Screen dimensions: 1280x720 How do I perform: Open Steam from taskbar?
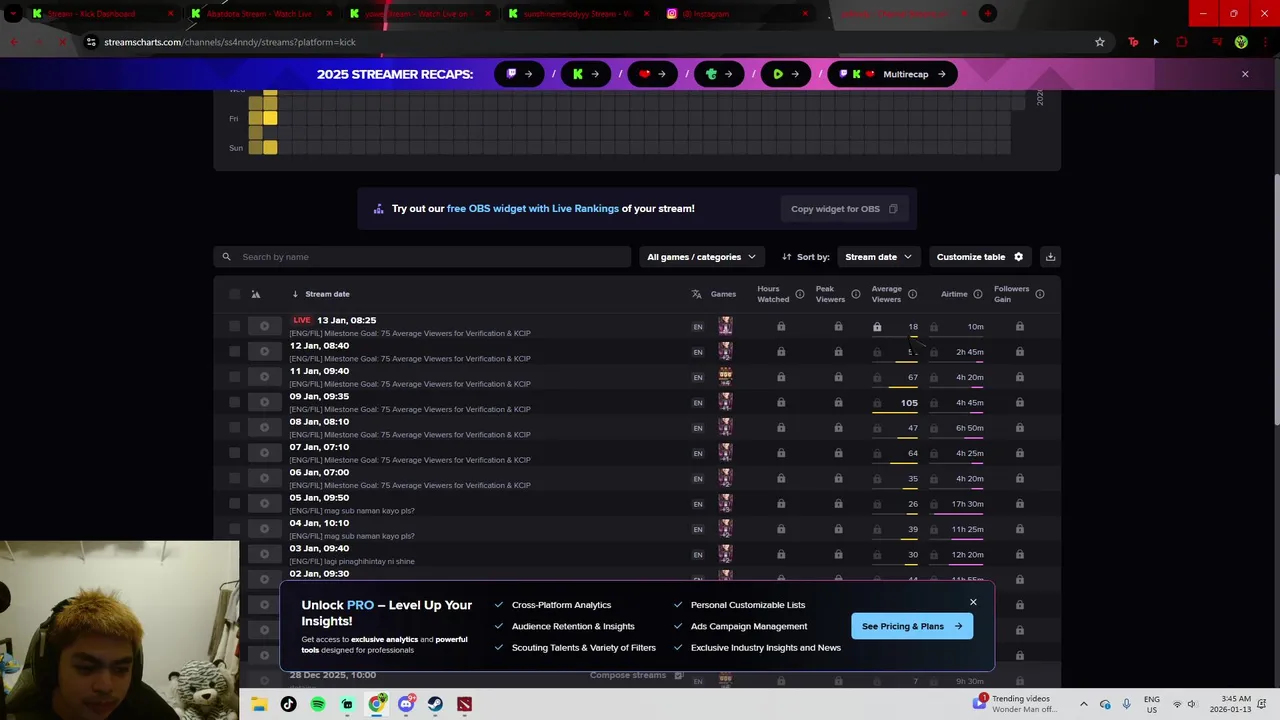coord(435,704)
